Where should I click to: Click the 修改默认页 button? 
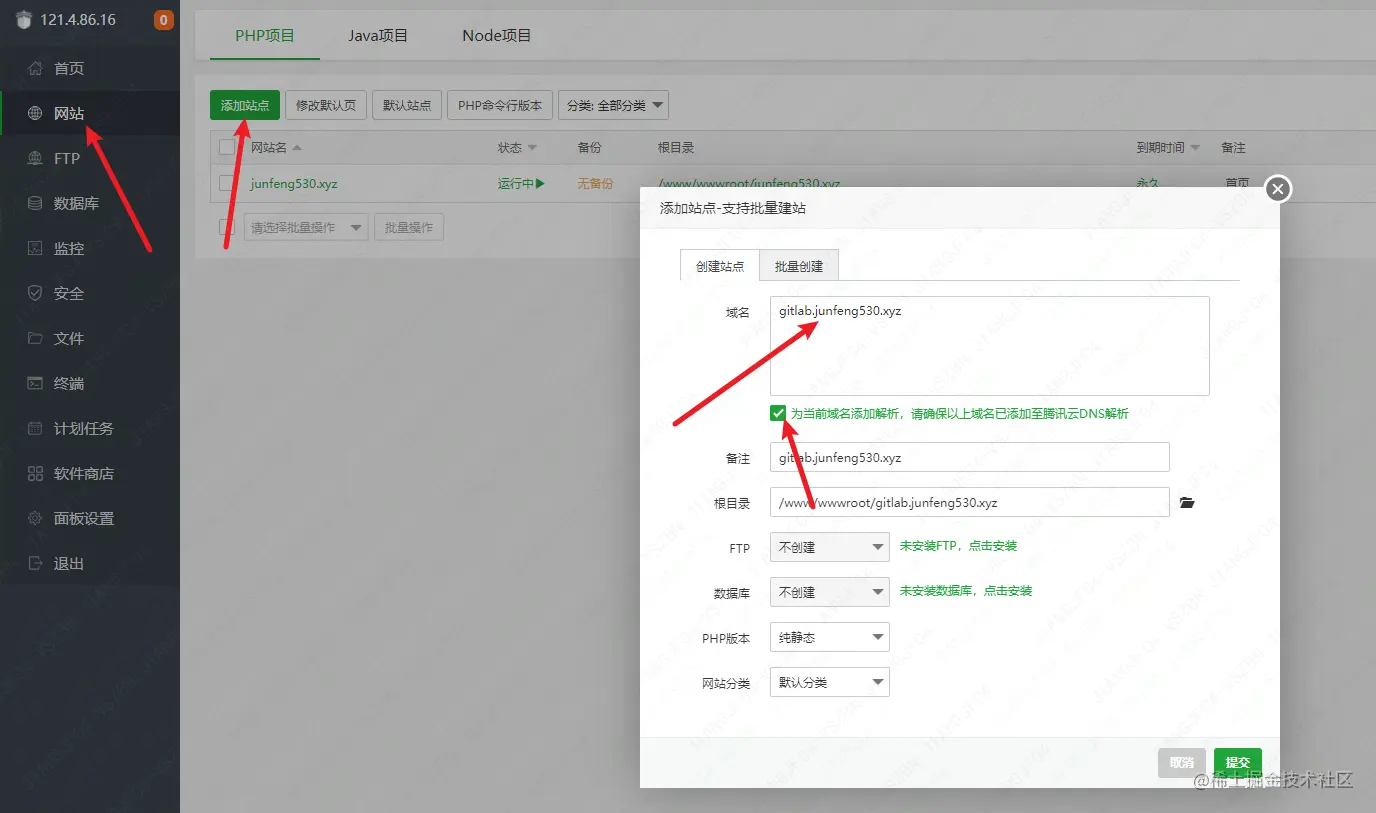pos(326,105)
